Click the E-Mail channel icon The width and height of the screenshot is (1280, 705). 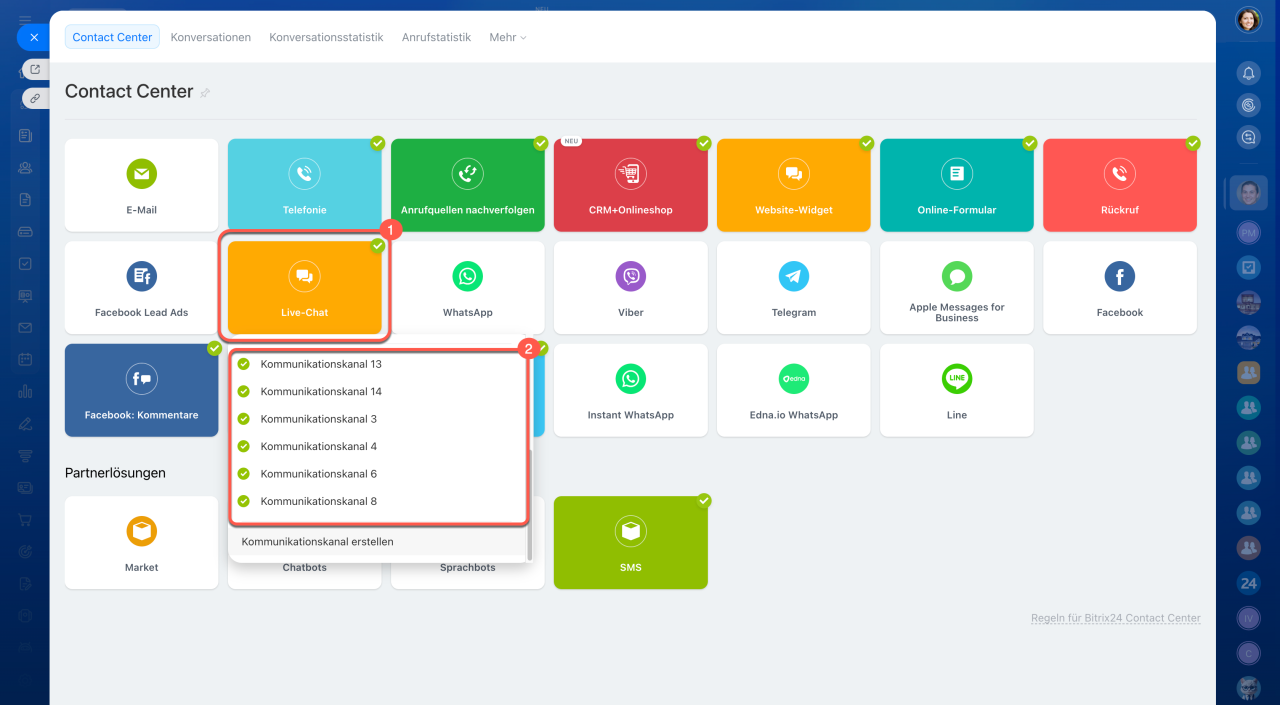[141, 174]
